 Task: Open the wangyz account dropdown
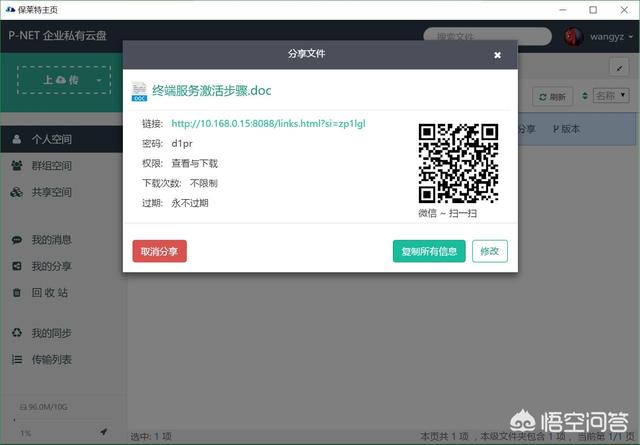(611, 37)
